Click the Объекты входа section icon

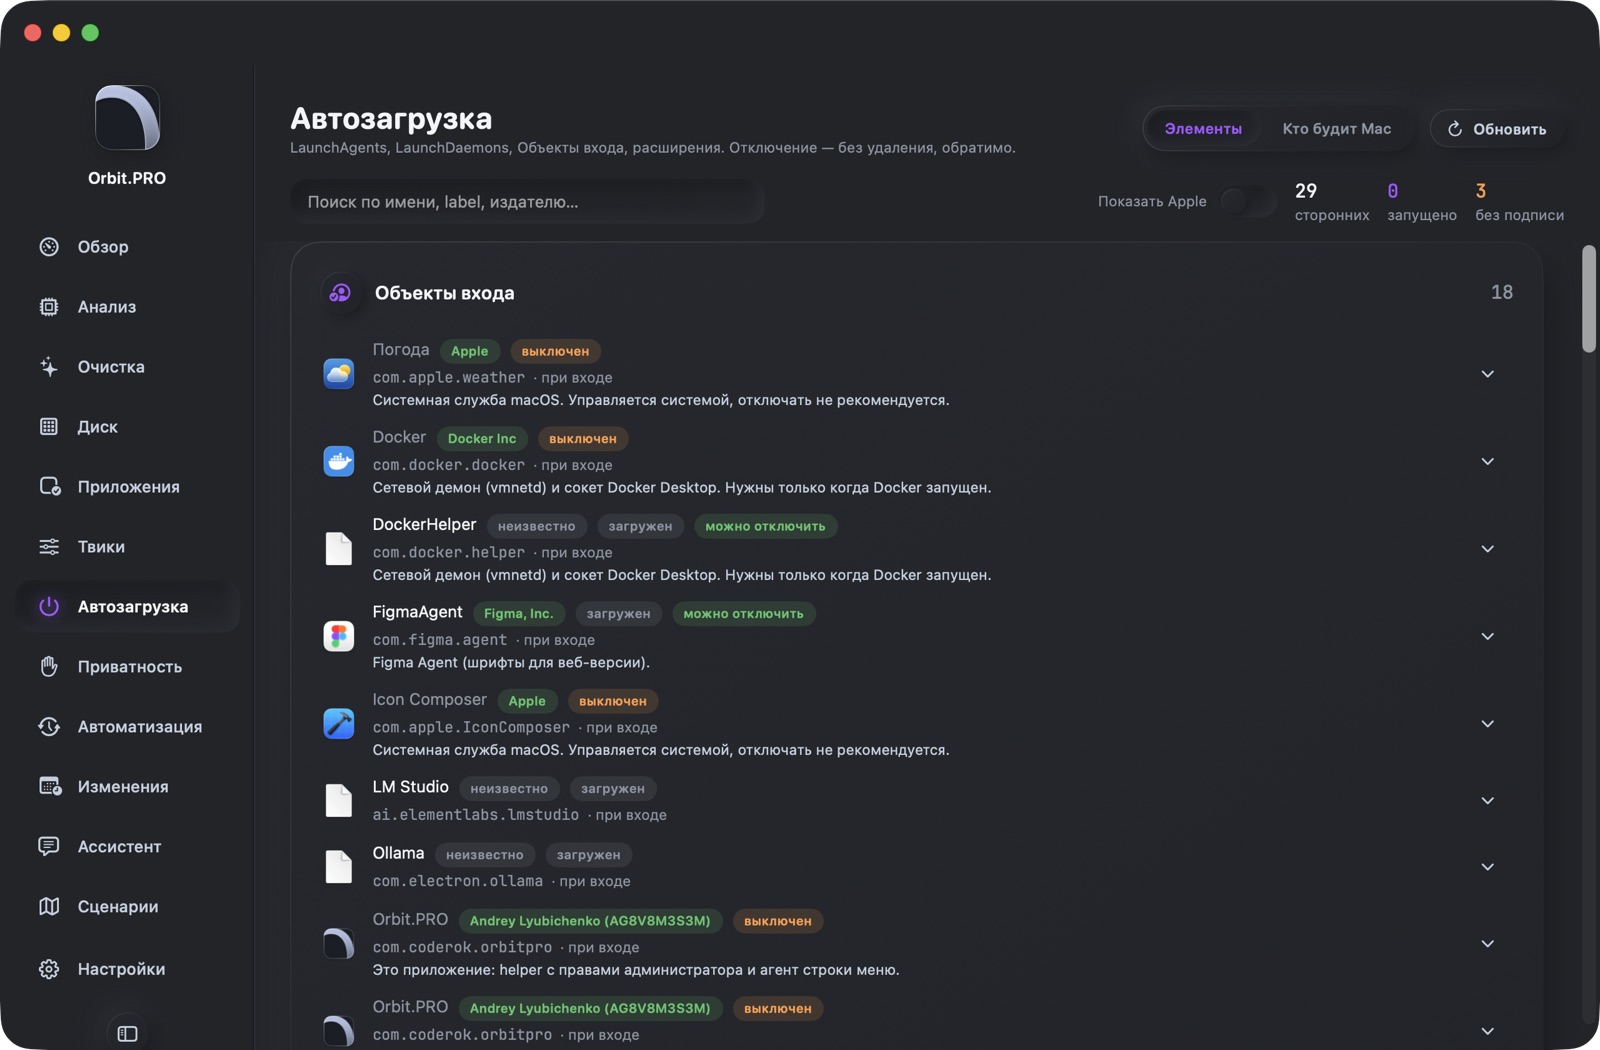point(340,293)
